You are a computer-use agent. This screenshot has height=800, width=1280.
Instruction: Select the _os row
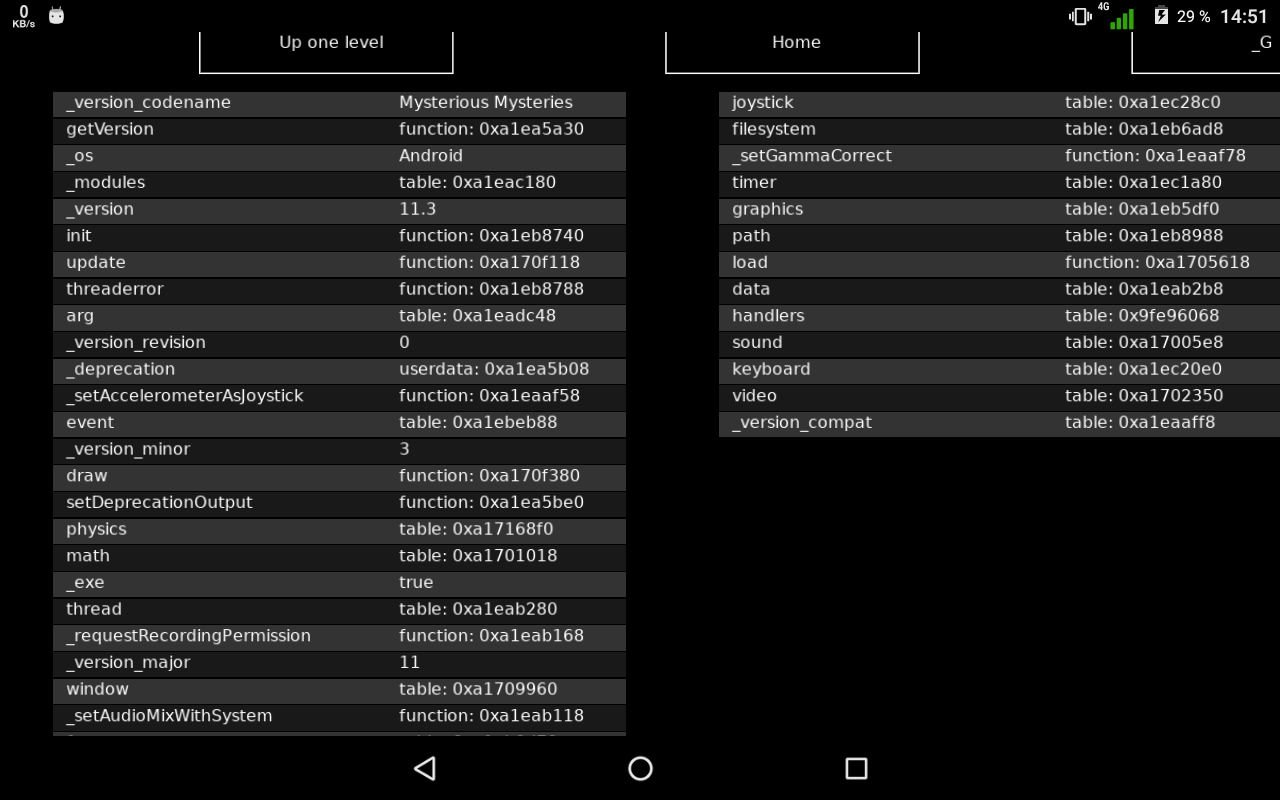point(339,156)
